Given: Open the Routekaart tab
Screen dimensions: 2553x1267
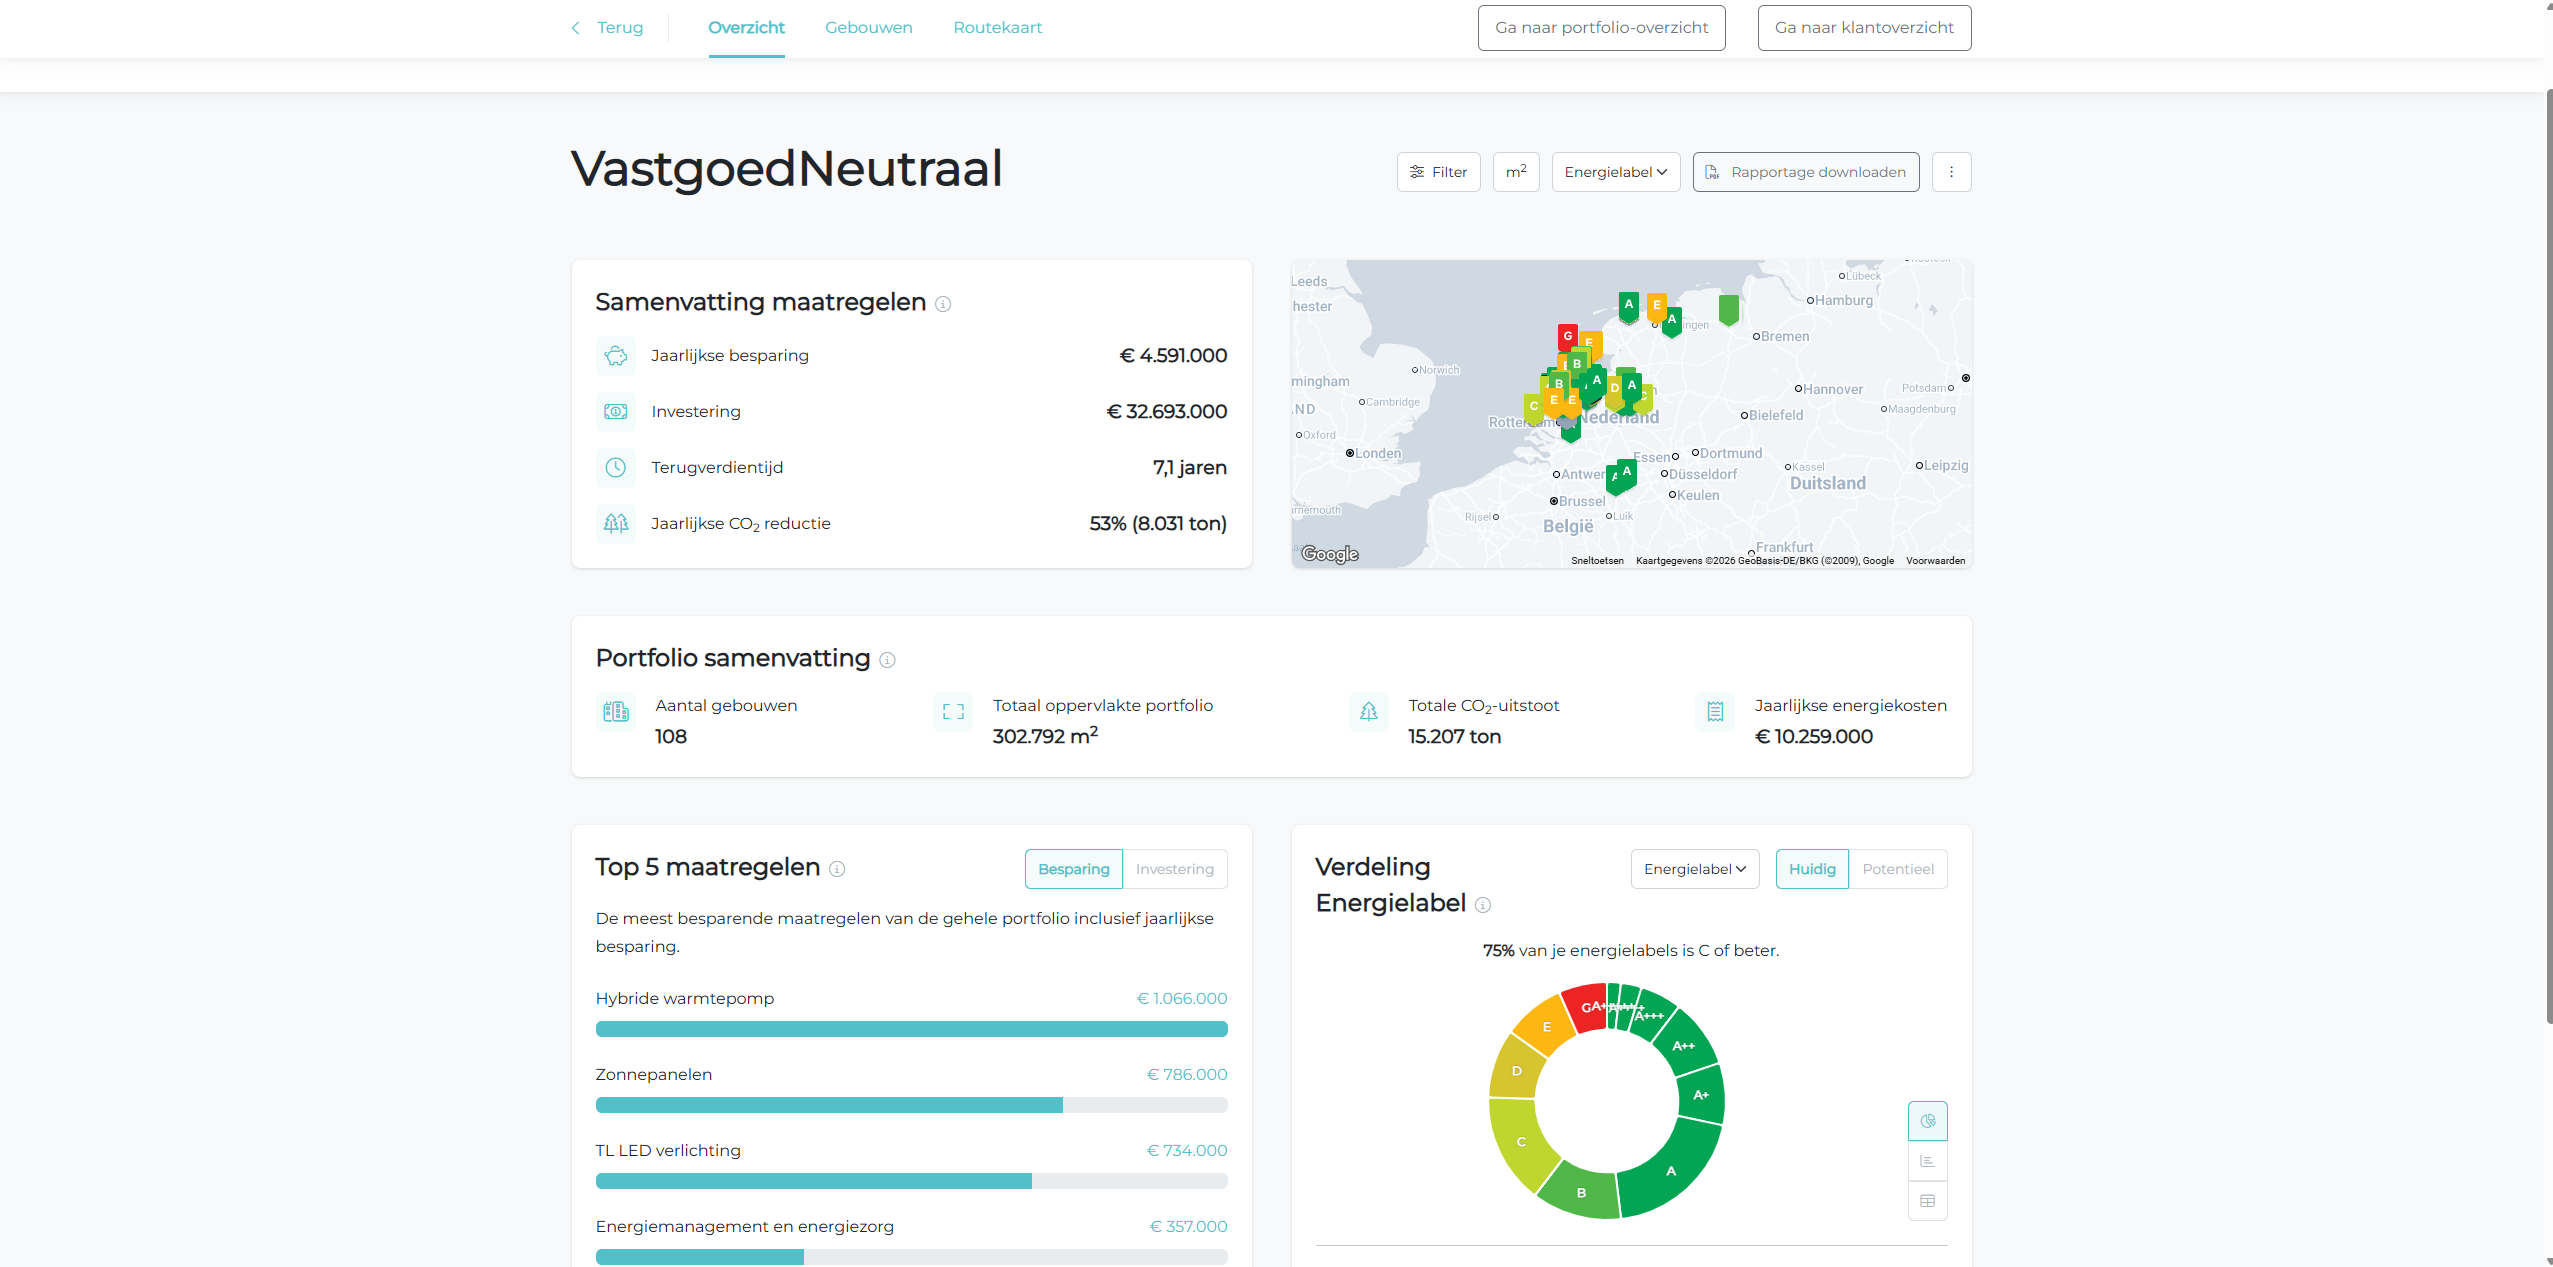Looking at the screenshot, I should pyautogui.click(x=997, y=28).
